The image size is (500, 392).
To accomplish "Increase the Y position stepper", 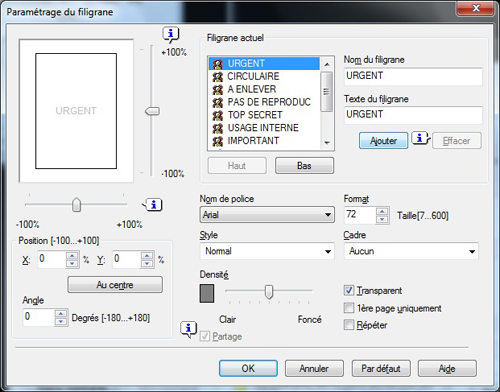I will 147,256.
